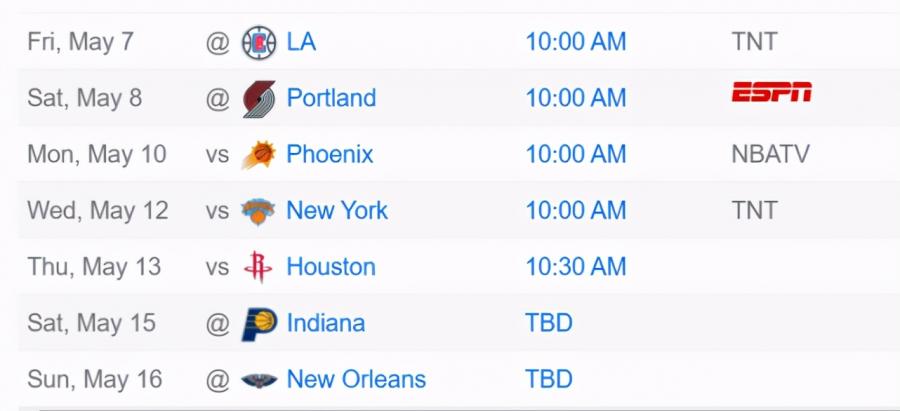Open the New Orleans team link
This screenshot has height=411, width=900.
click(x=356, y=379)
